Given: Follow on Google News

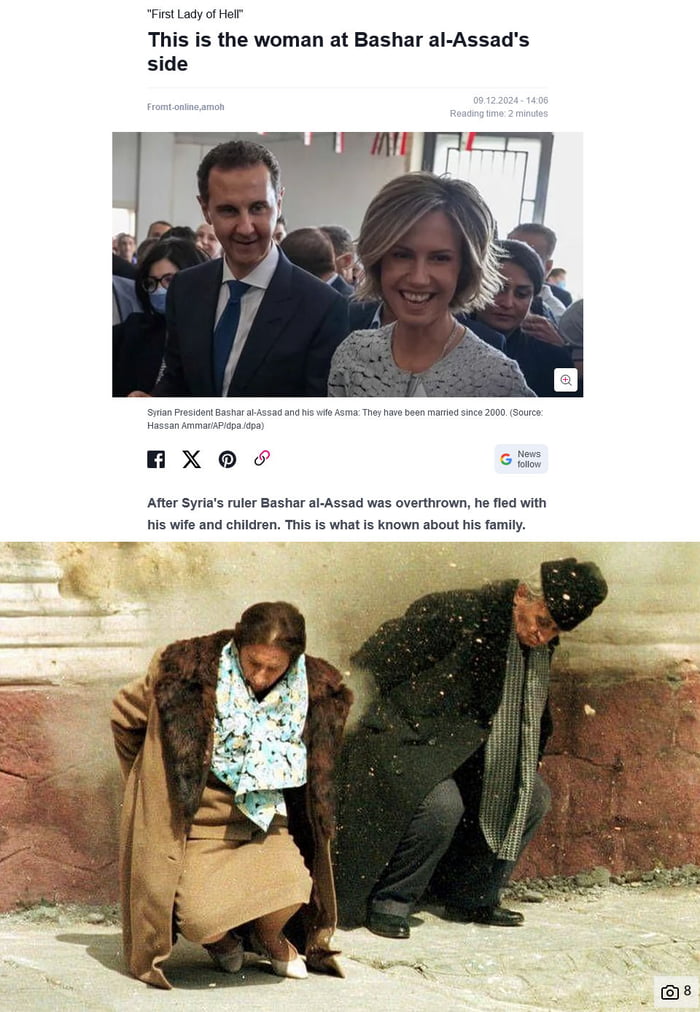Looking at the screenshot, I should [x=521, y=459].
